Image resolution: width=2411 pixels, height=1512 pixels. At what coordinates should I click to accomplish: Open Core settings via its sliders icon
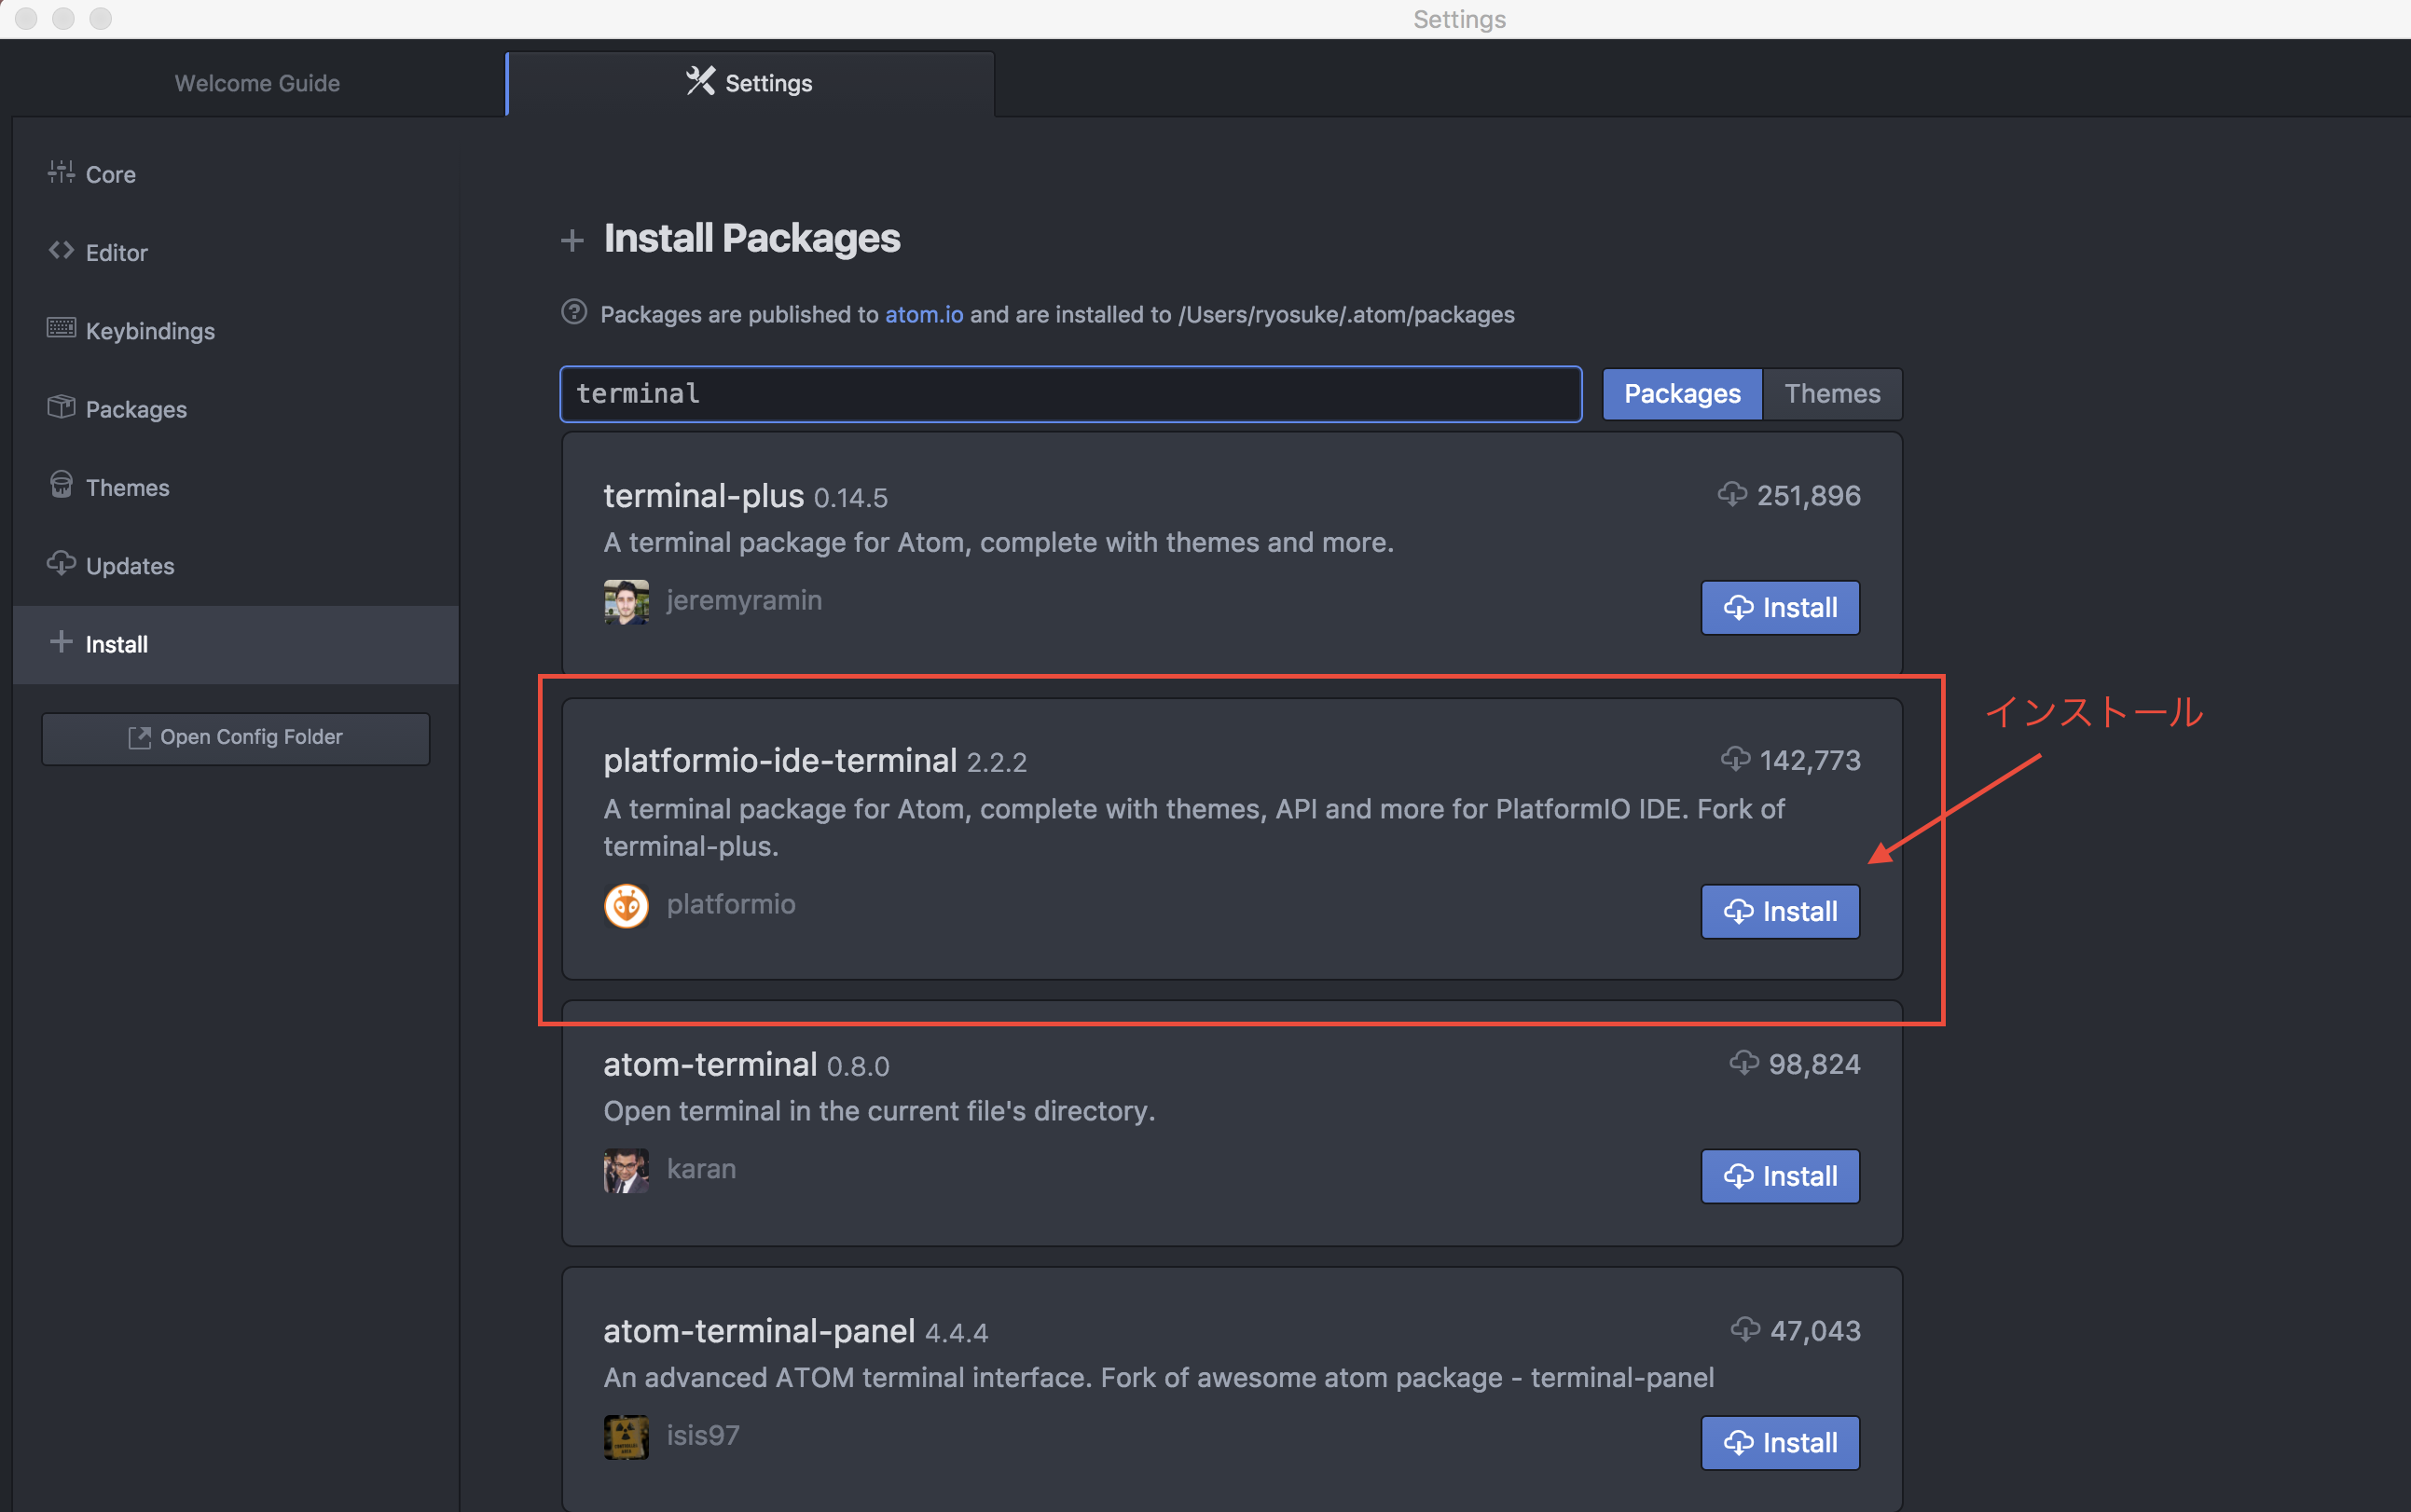(x=61, y=172)
